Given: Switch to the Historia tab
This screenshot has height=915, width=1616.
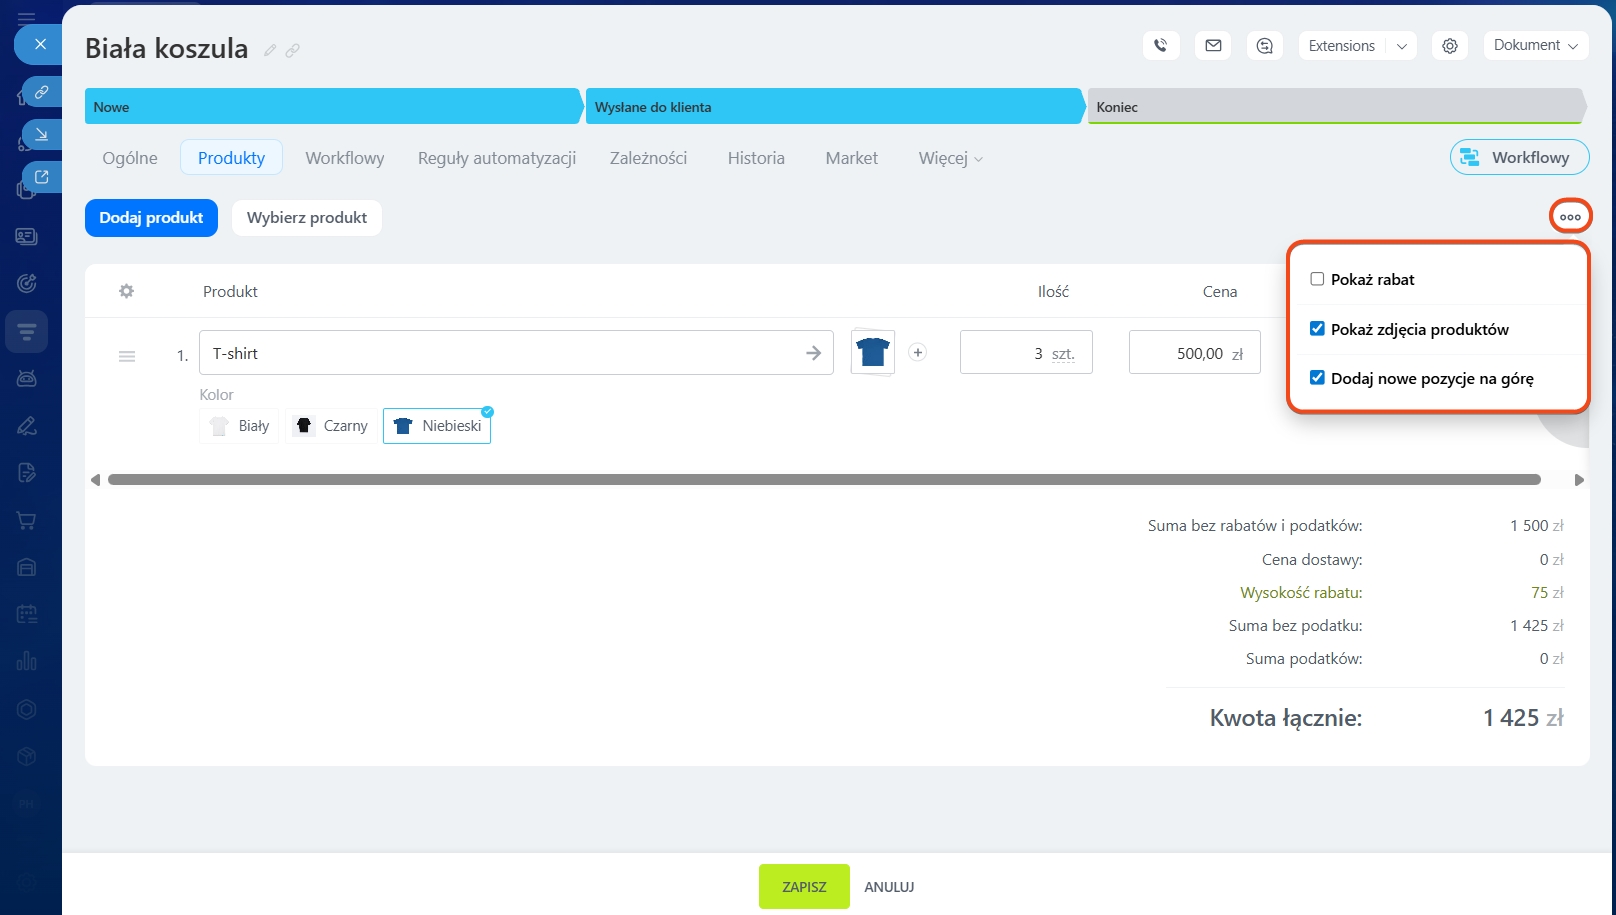Looking at the screenshot, I should click(x=755, y=158).
